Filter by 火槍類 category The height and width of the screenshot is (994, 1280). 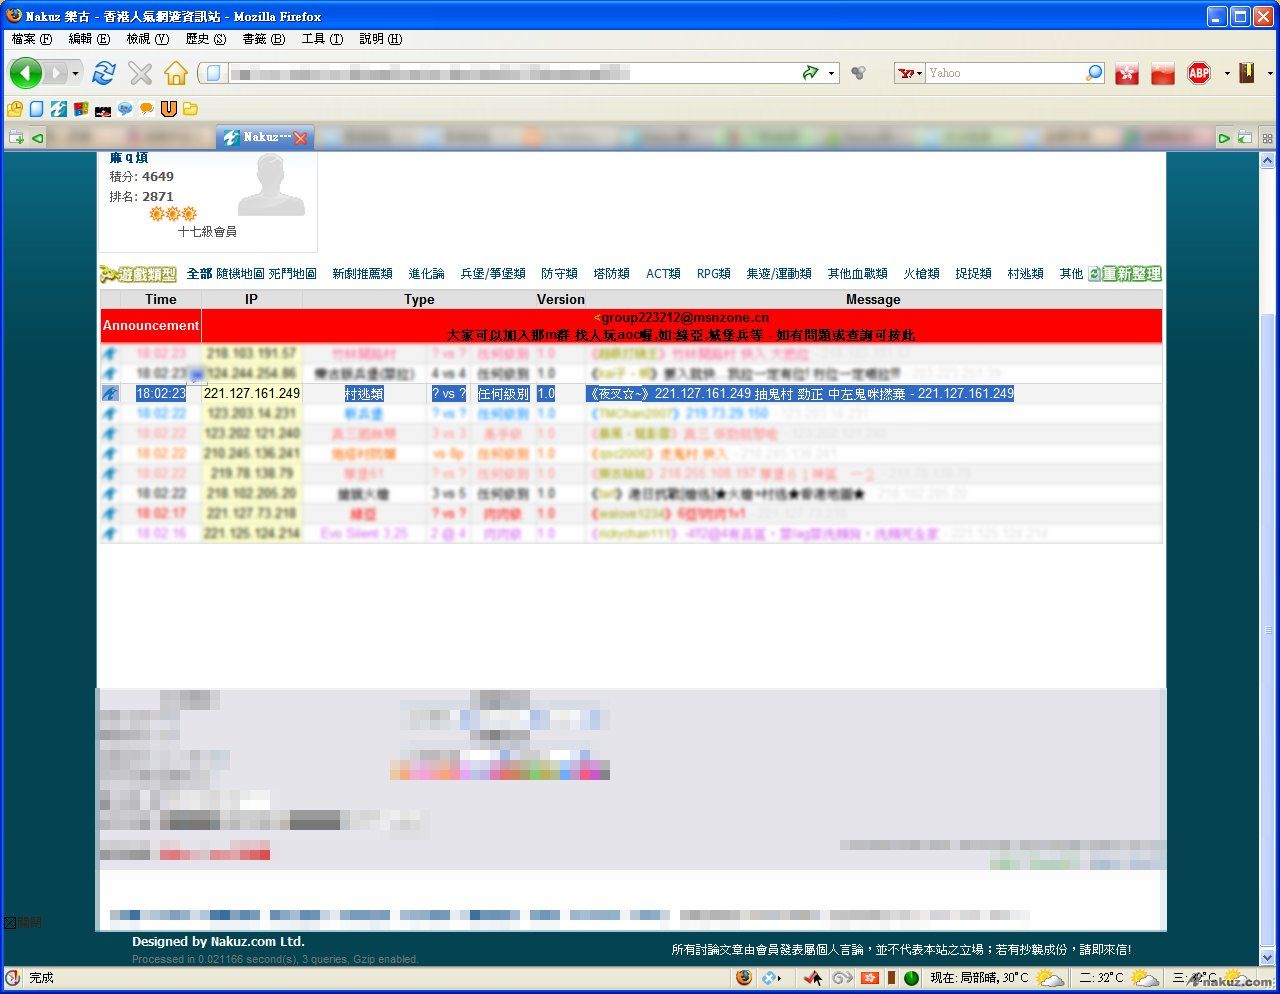tap(921, 274)
